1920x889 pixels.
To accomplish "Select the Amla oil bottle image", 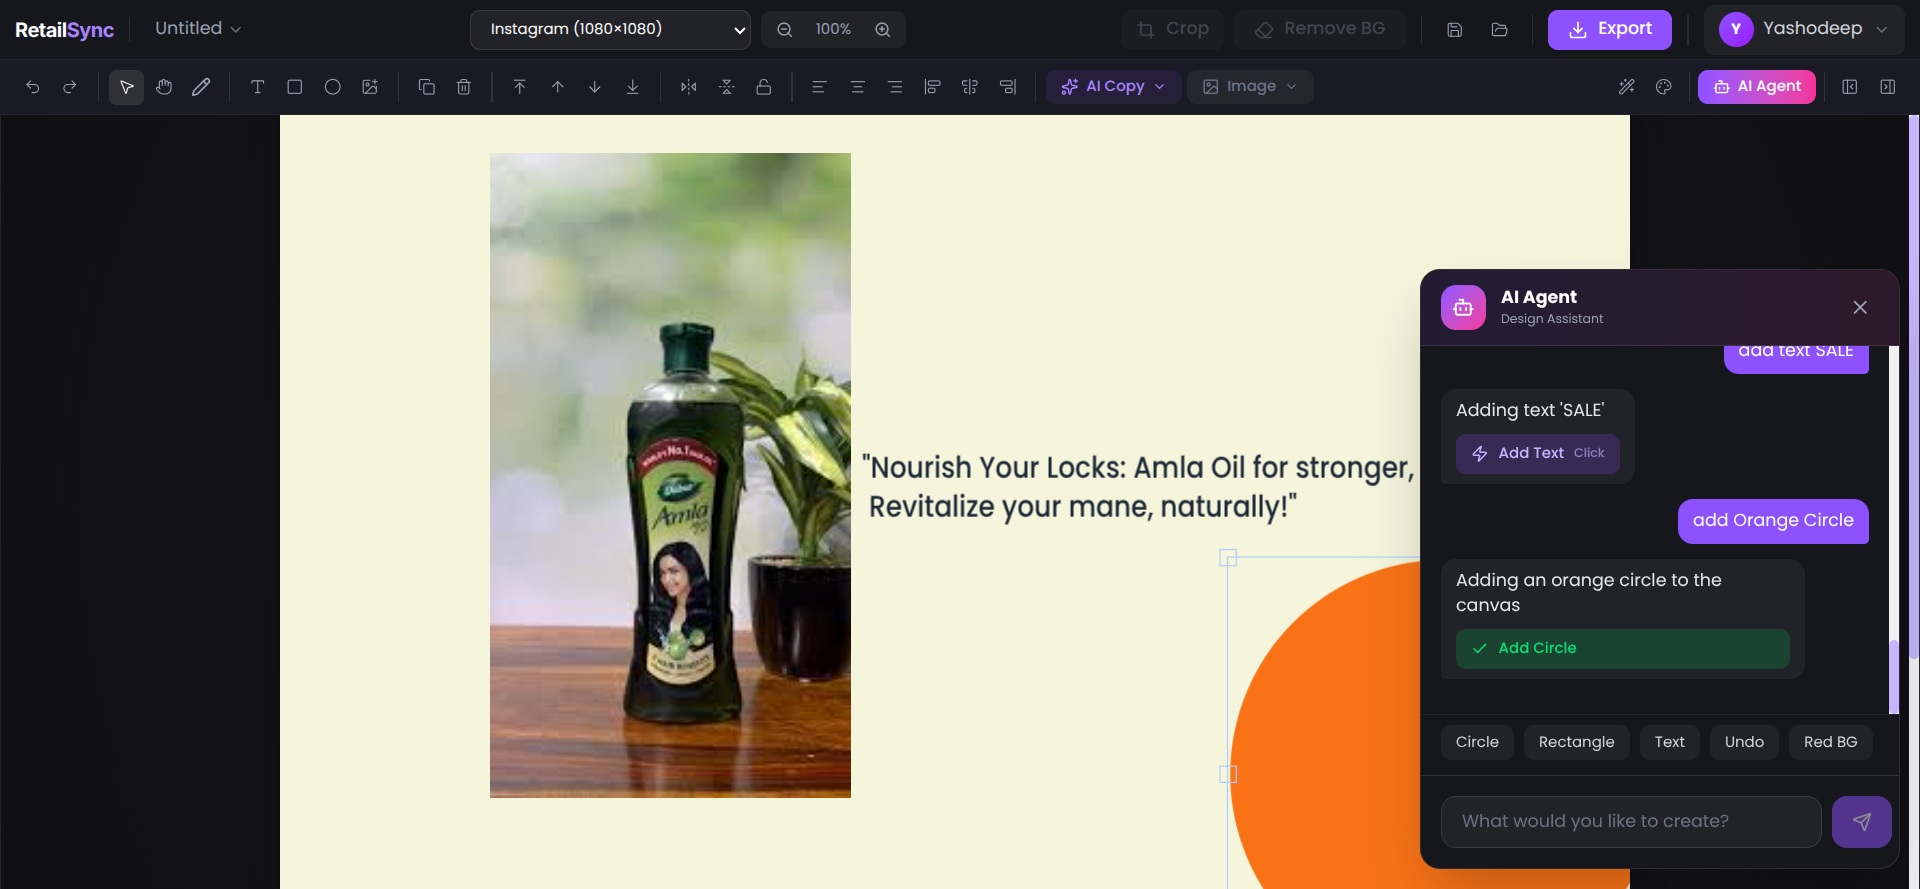I will point(670,475).
